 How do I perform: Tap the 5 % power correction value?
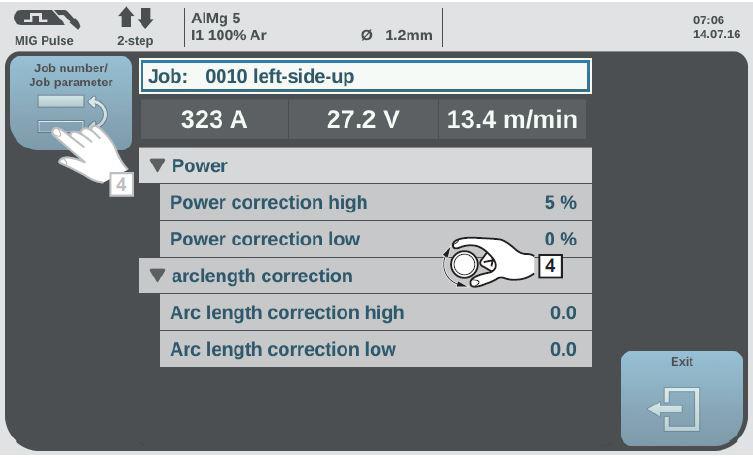click(x=560, y=202)
